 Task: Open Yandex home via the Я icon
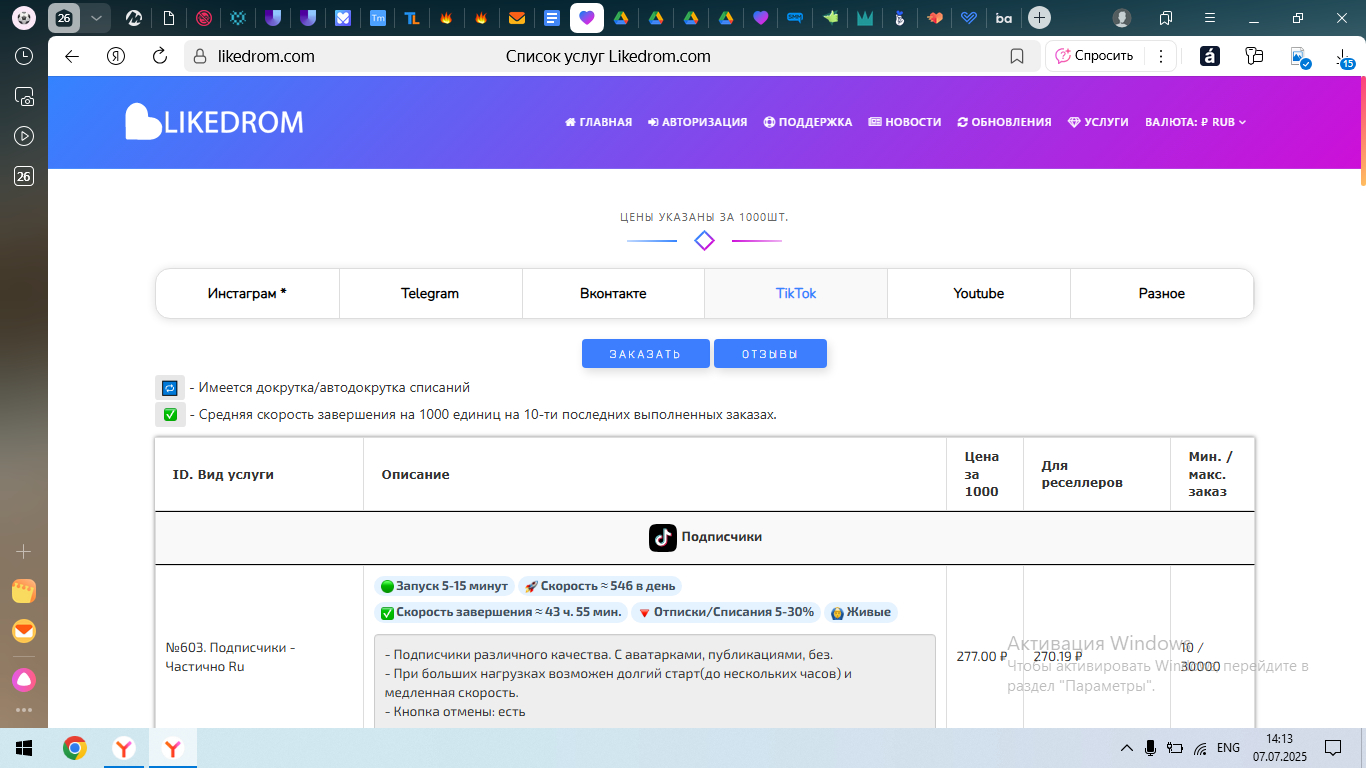(116, 56)
